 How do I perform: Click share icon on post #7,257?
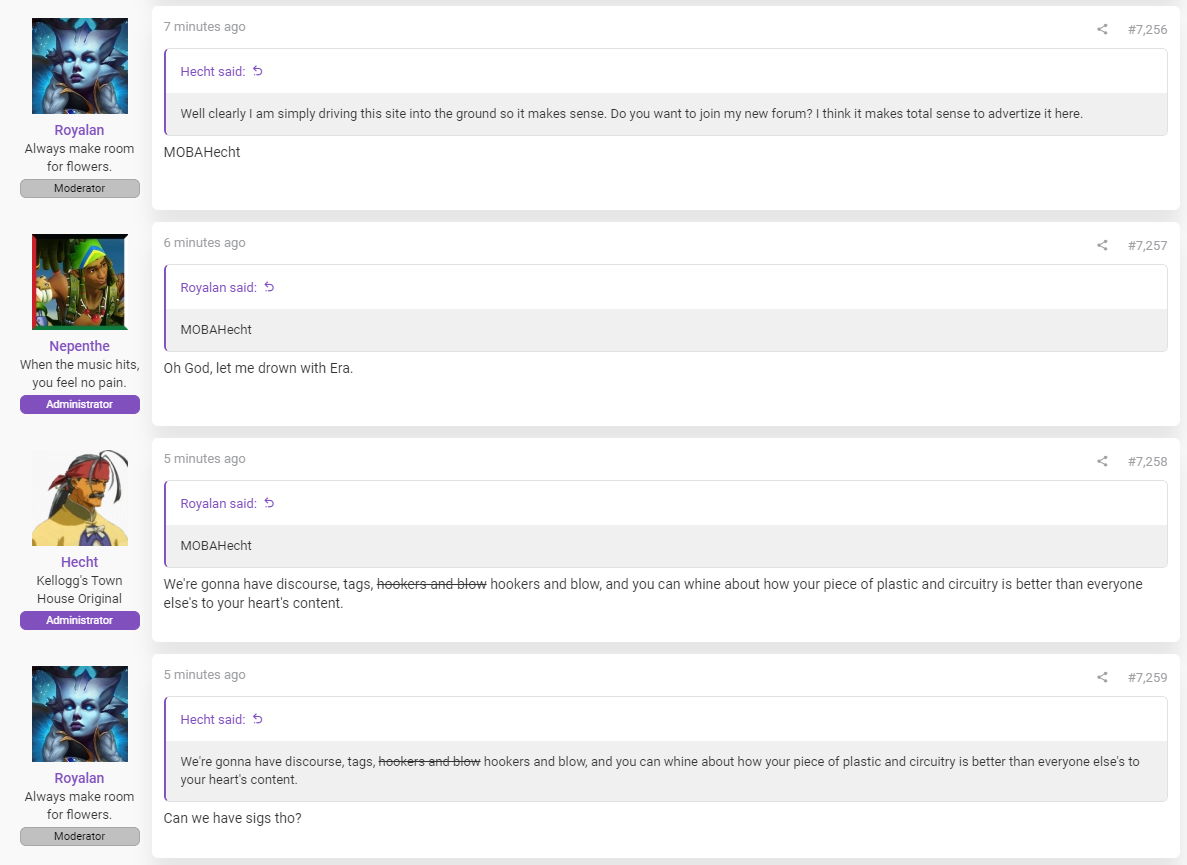[1102, 245]
